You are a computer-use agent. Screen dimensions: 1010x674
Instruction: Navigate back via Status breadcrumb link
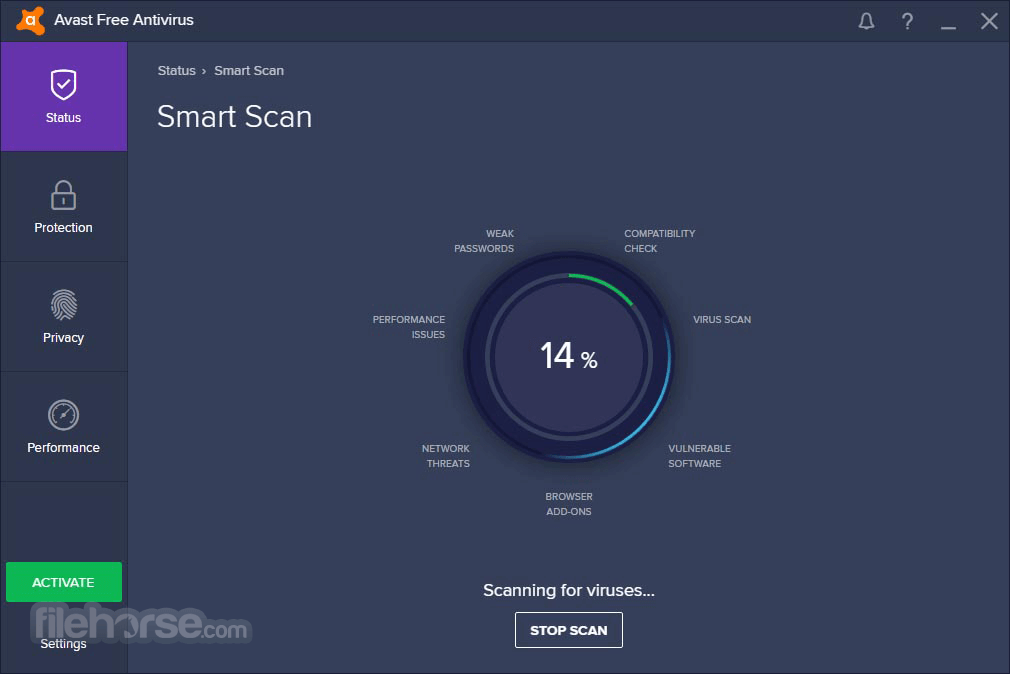pos(176,71)
